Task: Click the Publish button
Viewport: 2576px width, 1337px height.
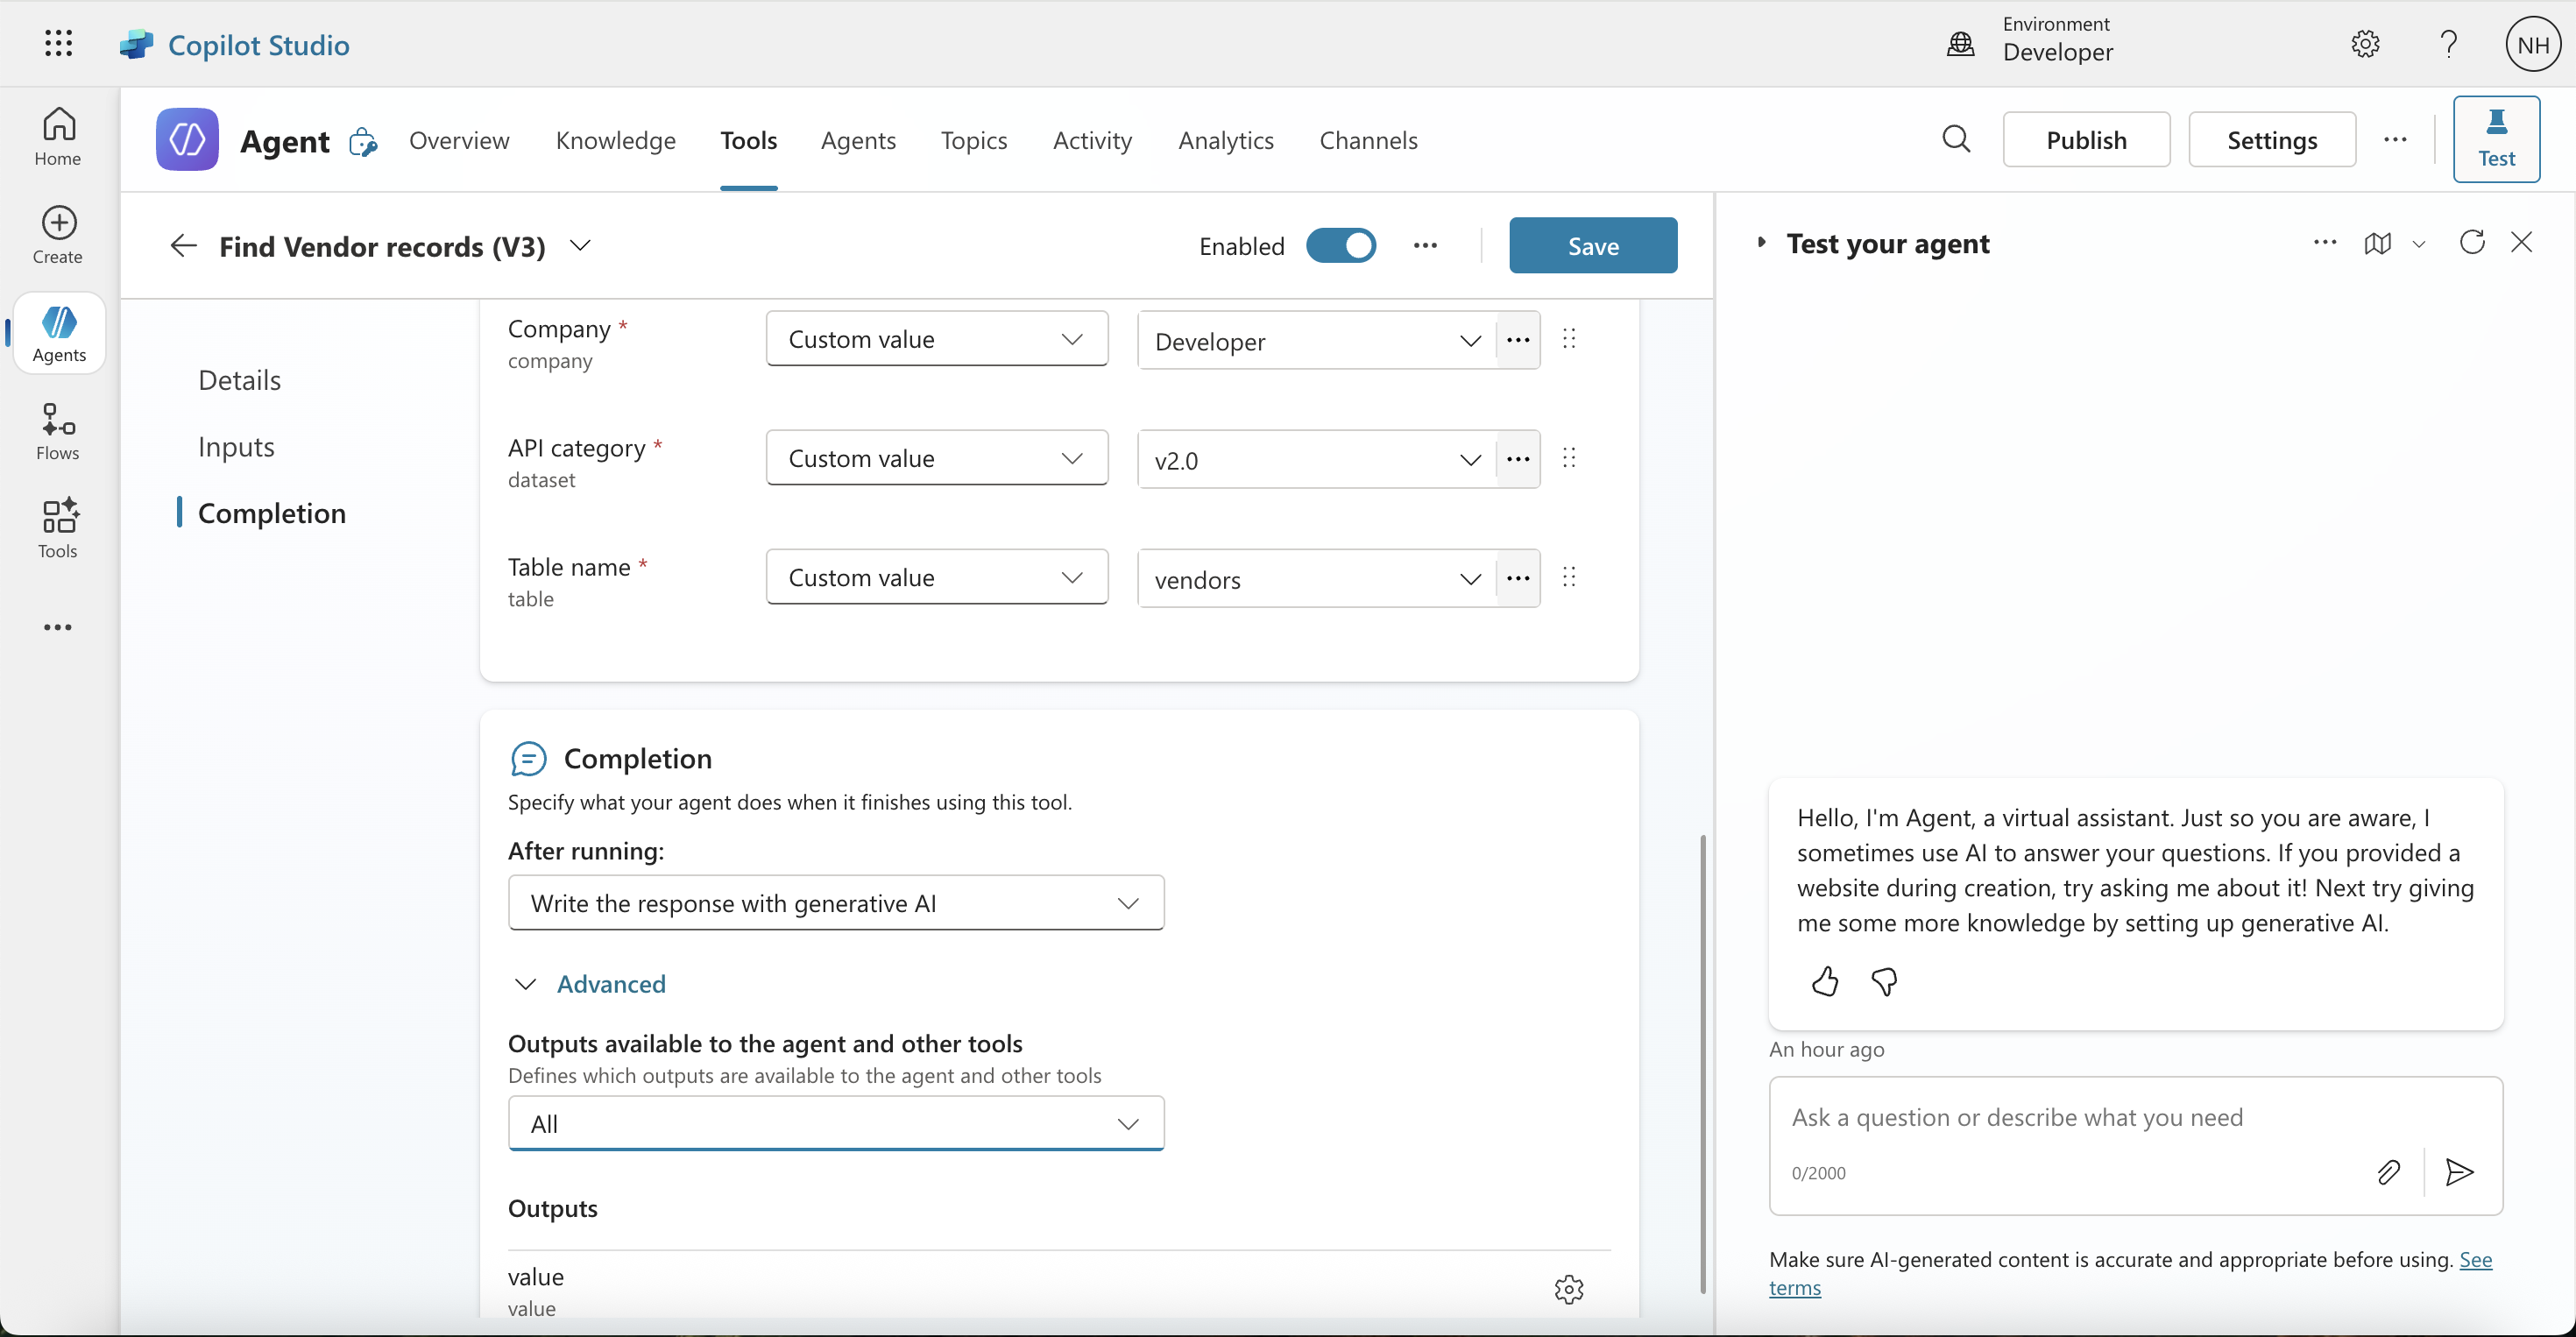Action: pos(2085,140)
